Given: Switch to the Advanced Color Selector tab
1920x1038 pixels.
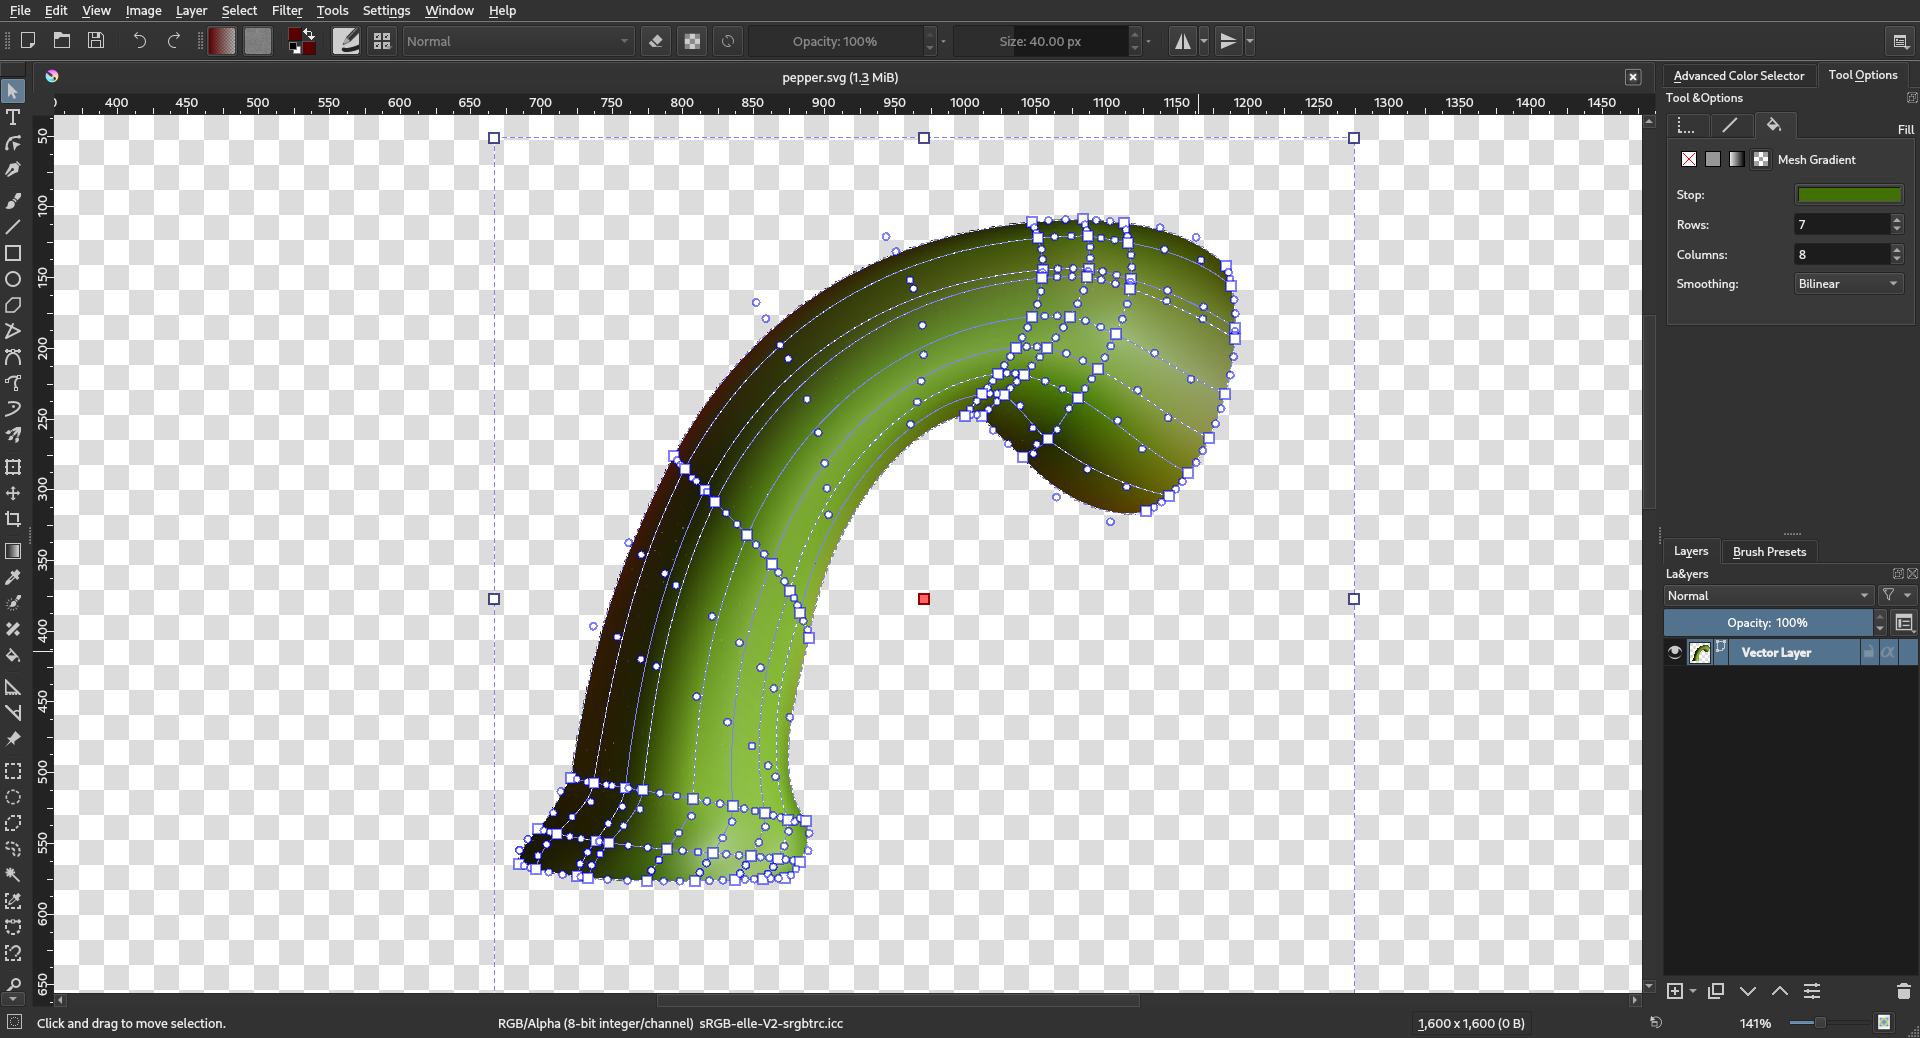Looking at the screenshot, I should tap(1738, 76).
